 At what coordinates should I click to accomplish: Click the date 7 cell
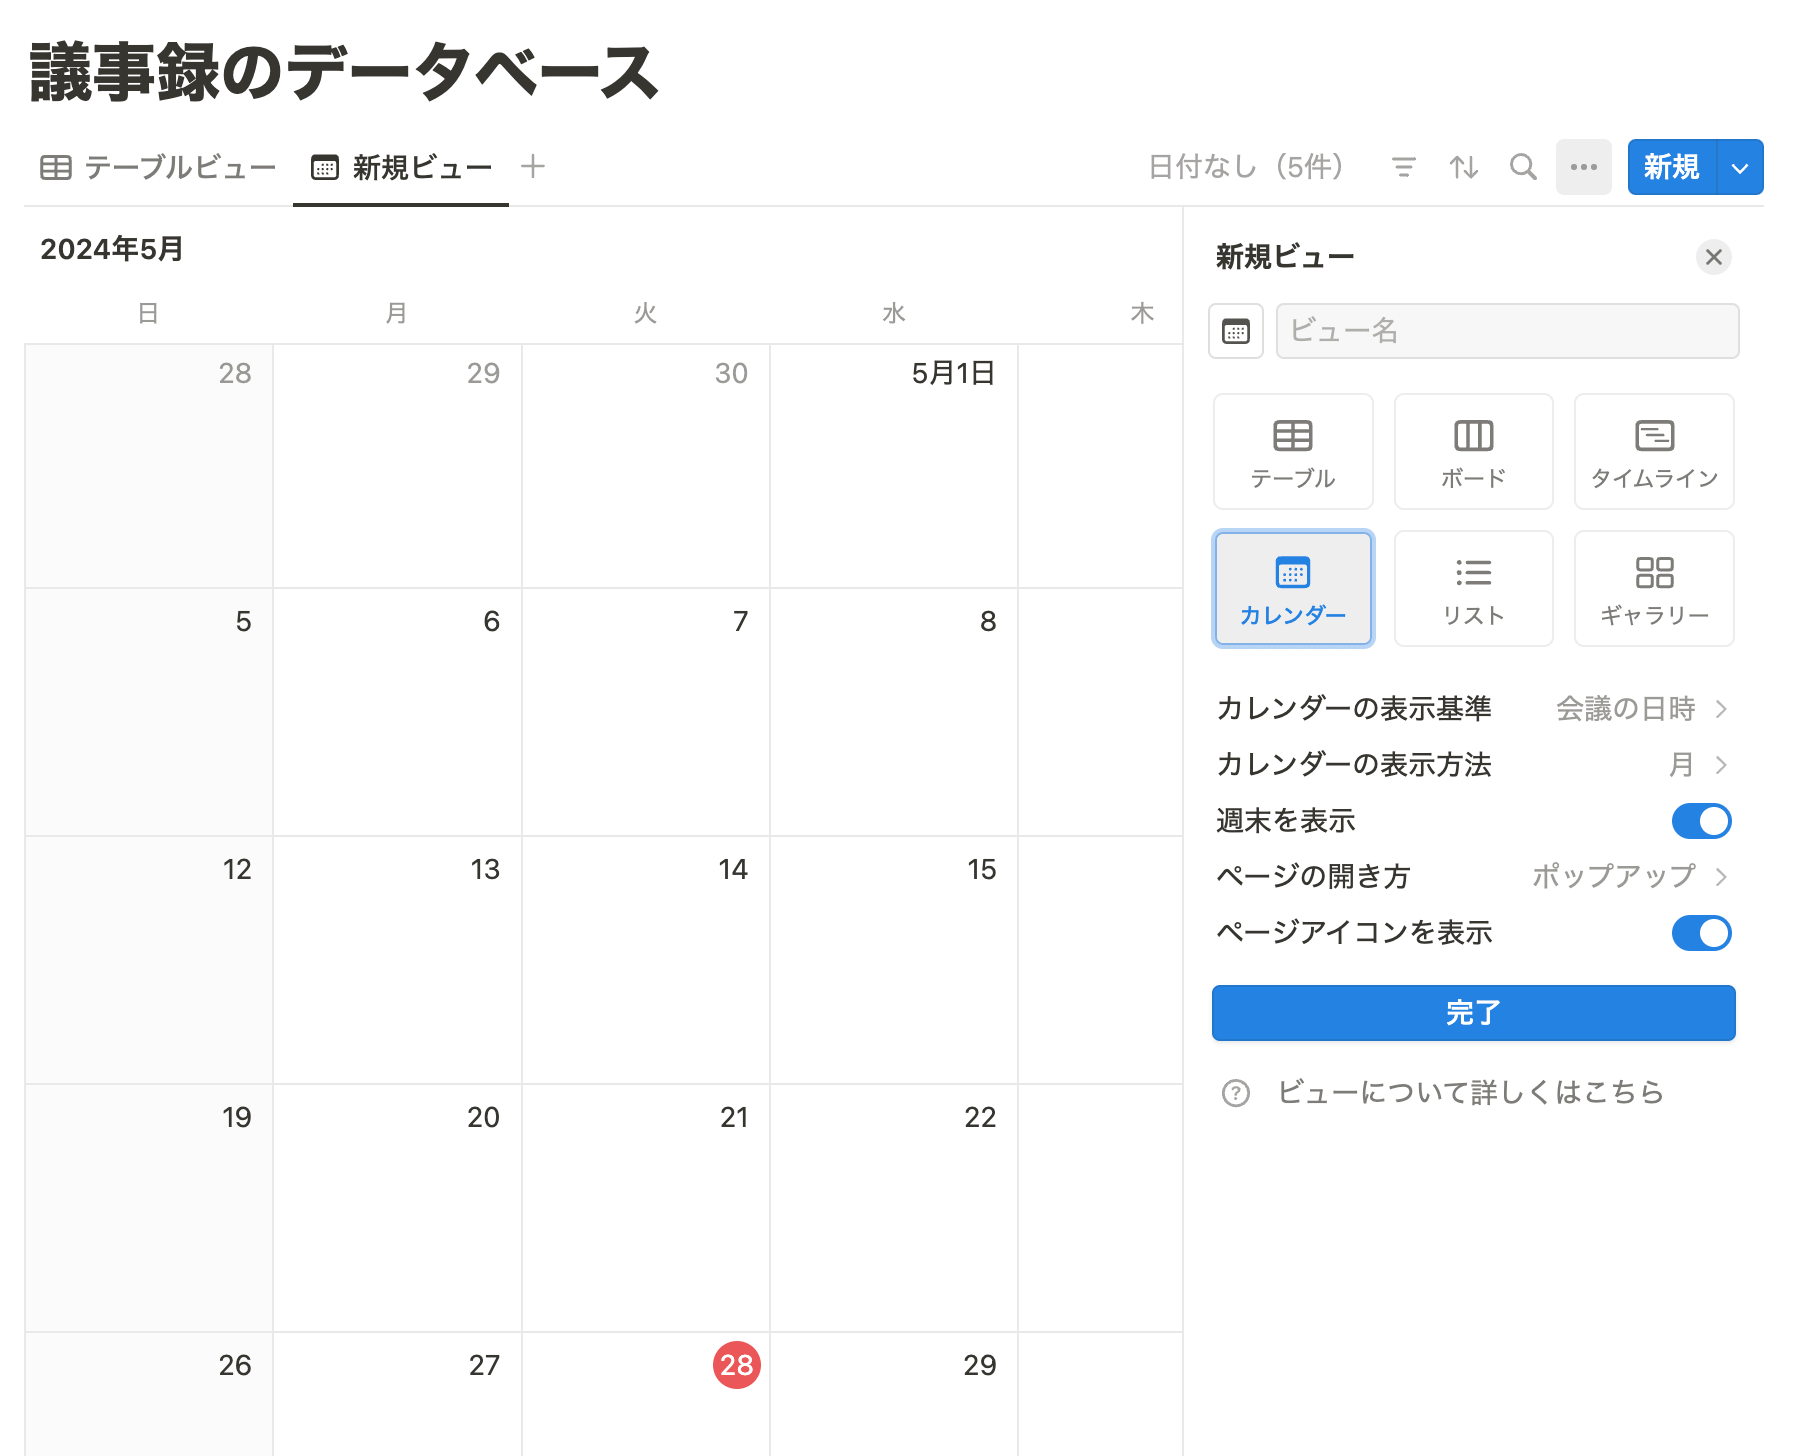646,712
